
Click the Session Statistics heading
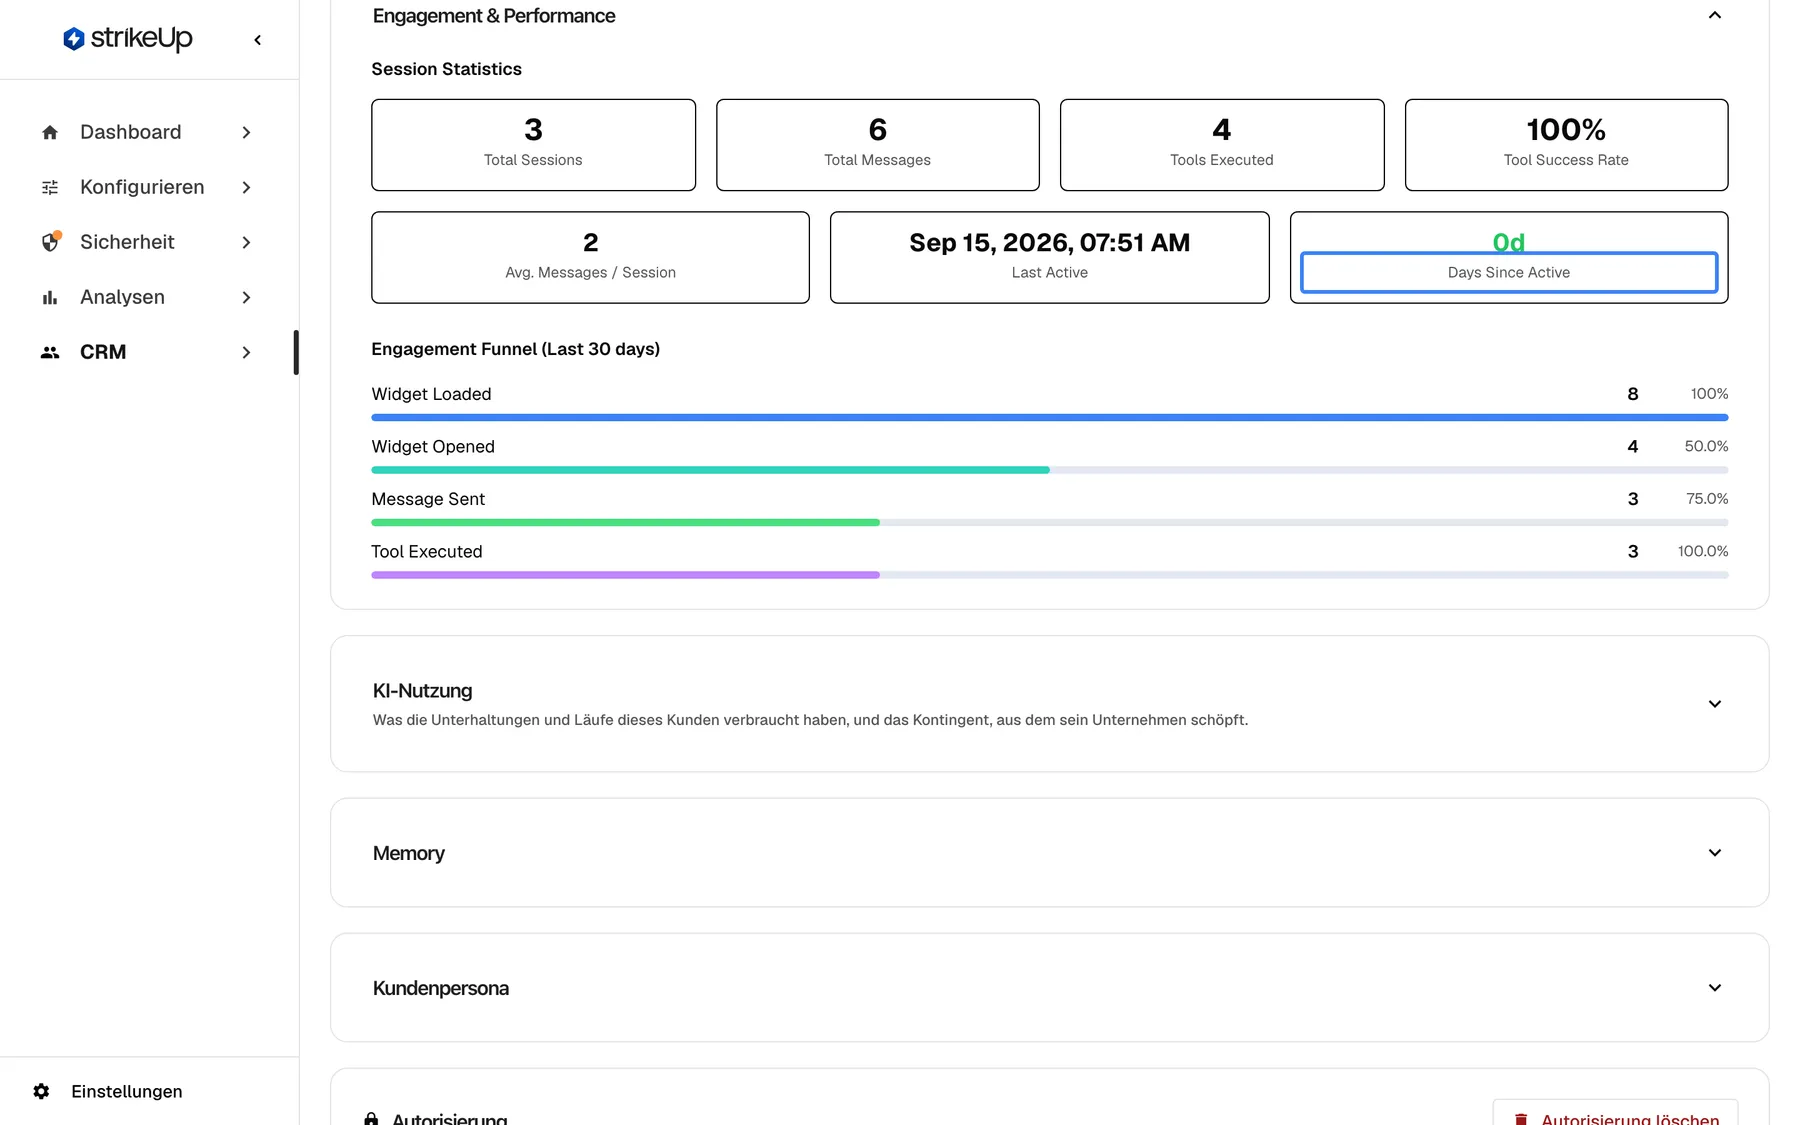pos(446,69)
